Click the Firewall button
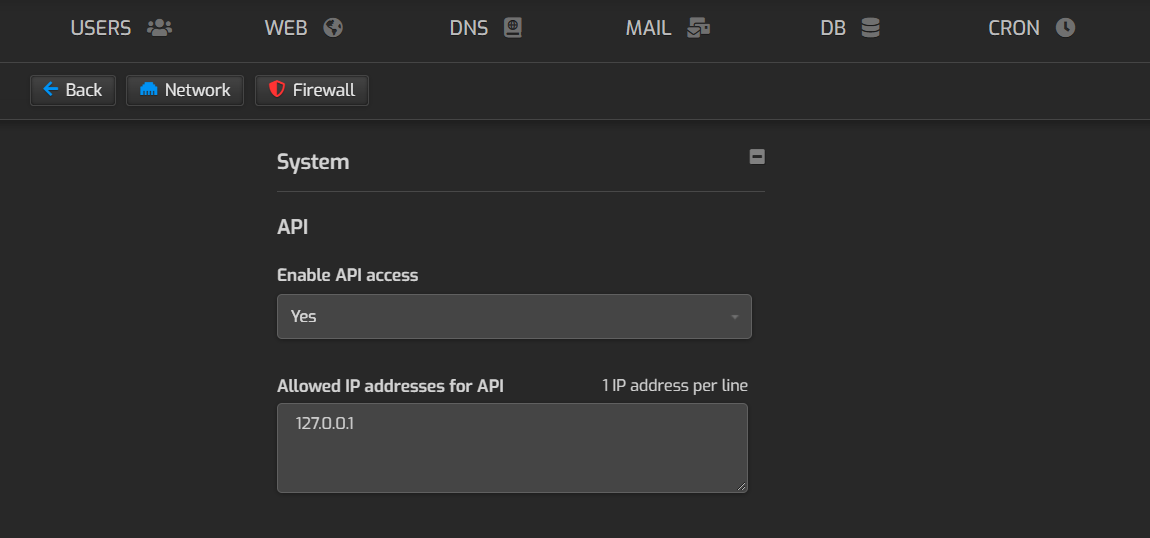This screenshot has width=1150, height=538. [x=312, y=90]
